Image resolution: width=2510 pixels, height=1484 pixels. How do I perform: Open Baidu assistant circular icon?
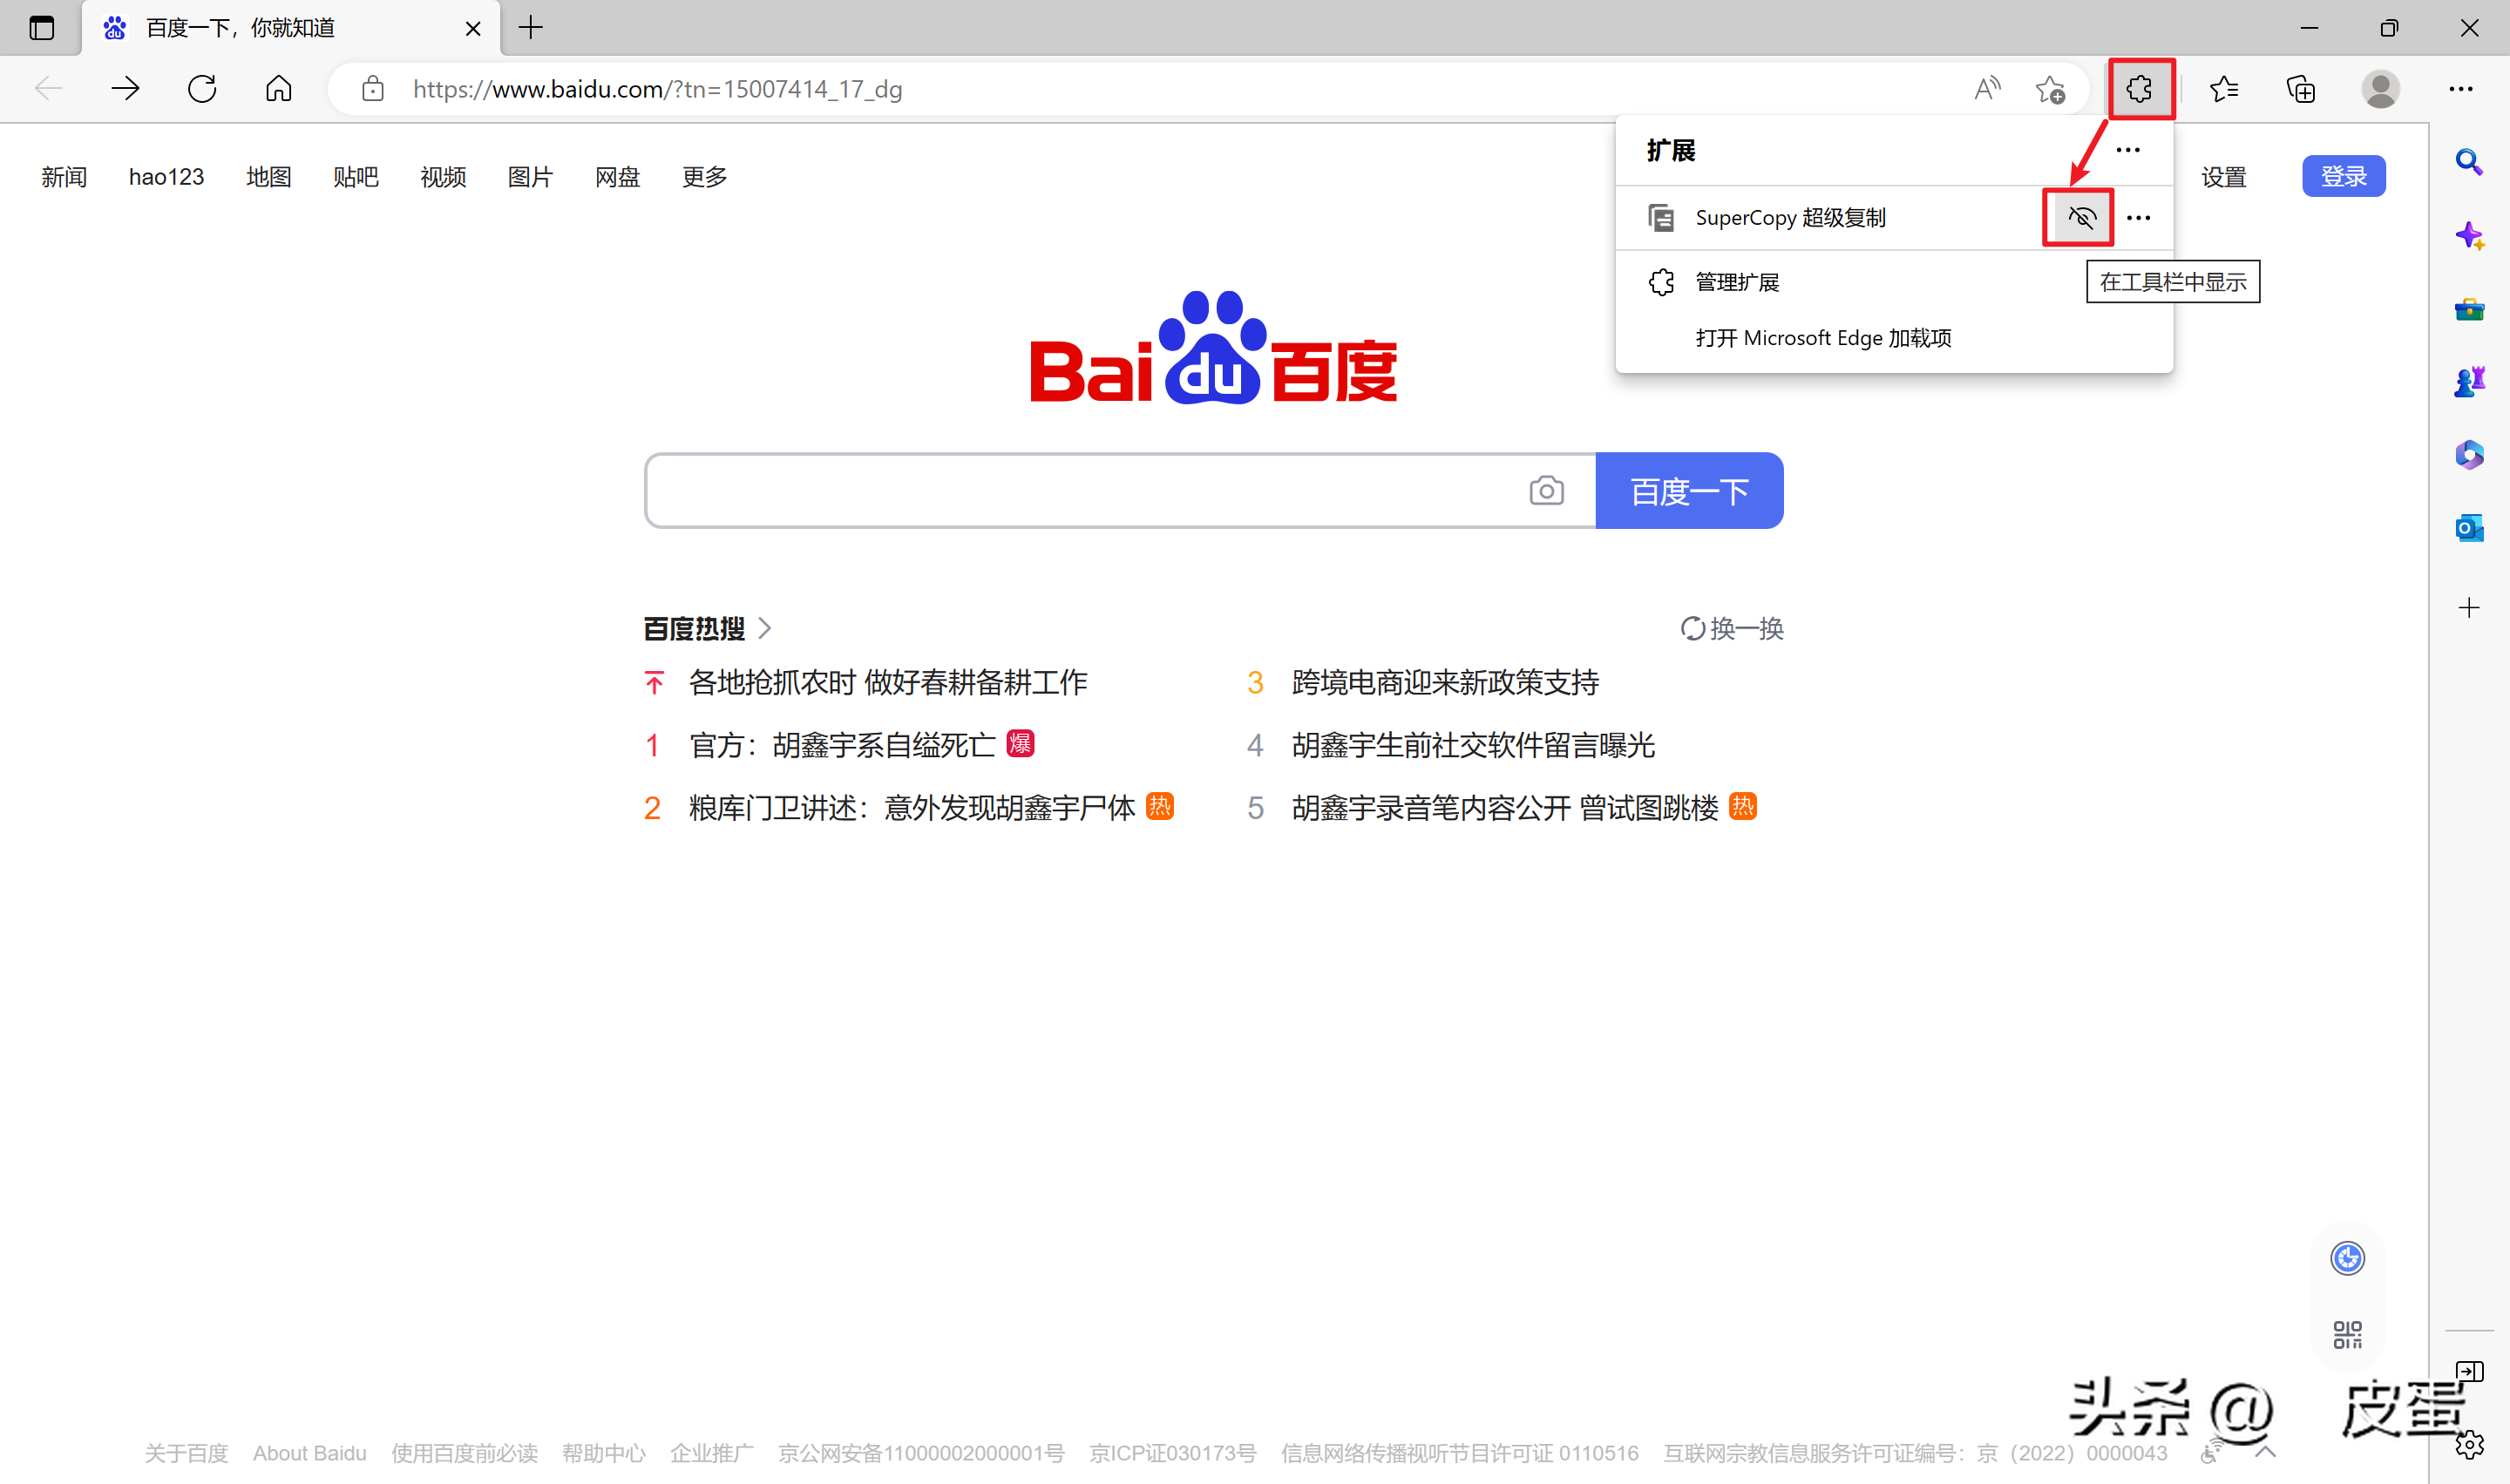point(2347,1258)
